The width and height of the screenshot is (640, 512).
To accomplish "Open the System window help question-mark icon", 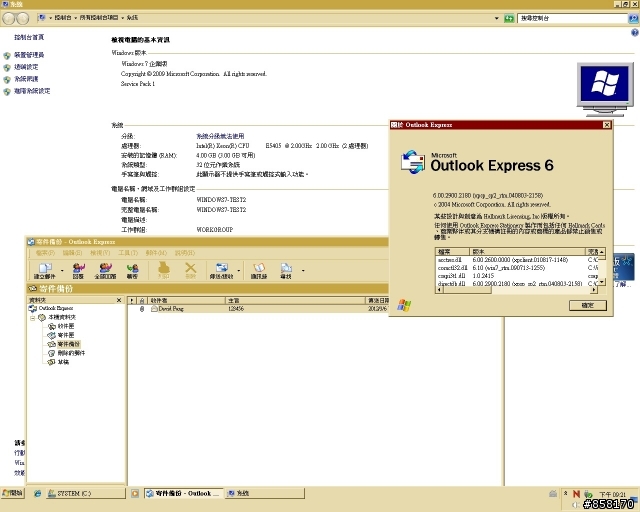I will (635, 33).
